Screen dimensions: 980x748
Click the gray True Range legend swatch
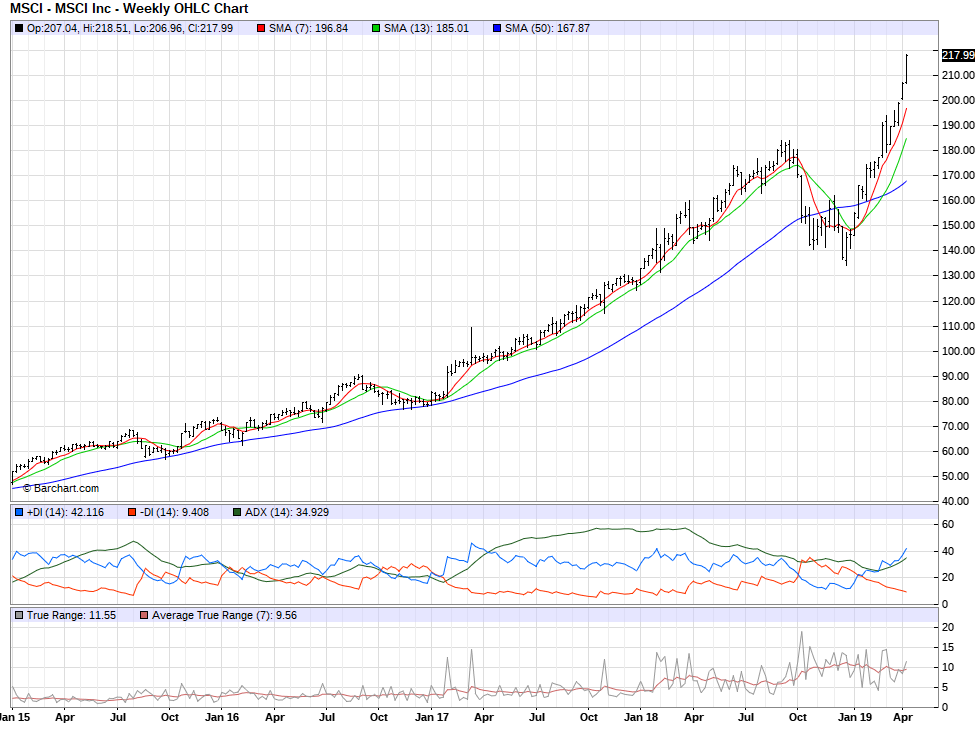[19, 615]
